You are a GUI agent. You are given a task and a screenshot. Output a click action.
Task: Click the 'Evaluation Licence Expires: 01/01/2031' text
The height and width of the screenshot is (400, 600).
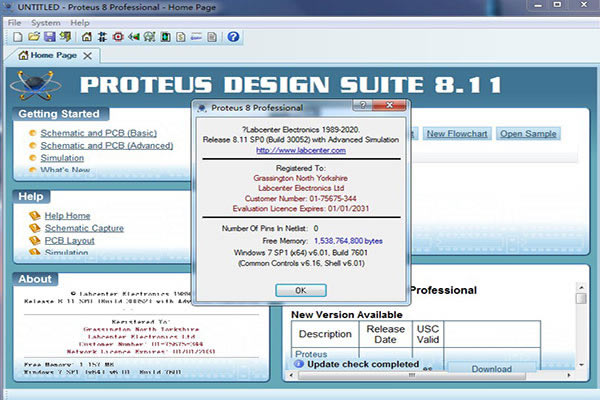[301, 209]
